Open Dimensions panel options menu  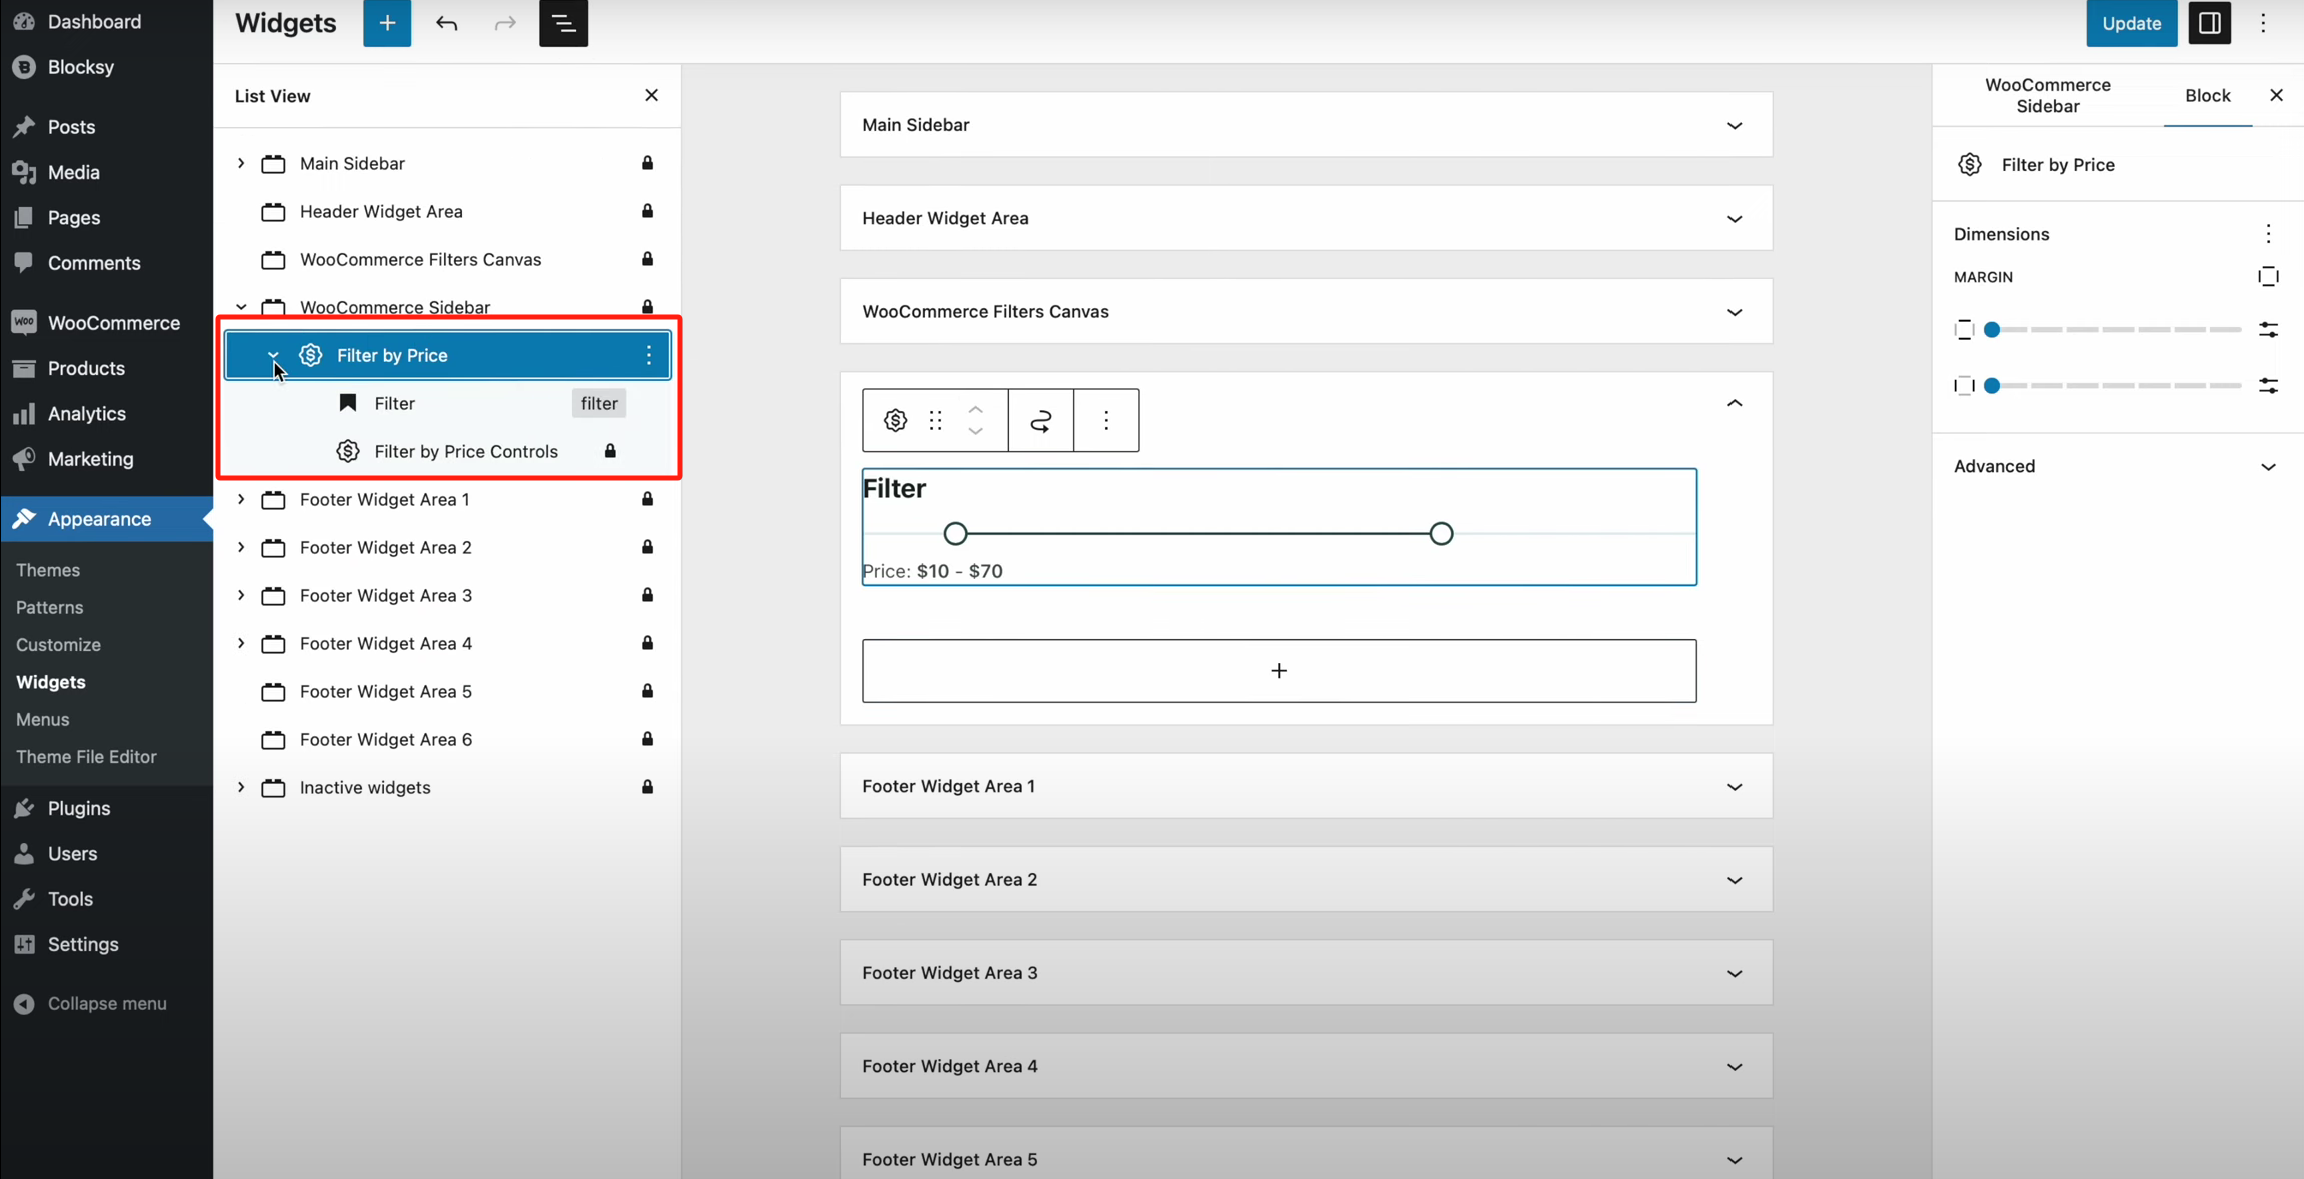point(2268,234)
